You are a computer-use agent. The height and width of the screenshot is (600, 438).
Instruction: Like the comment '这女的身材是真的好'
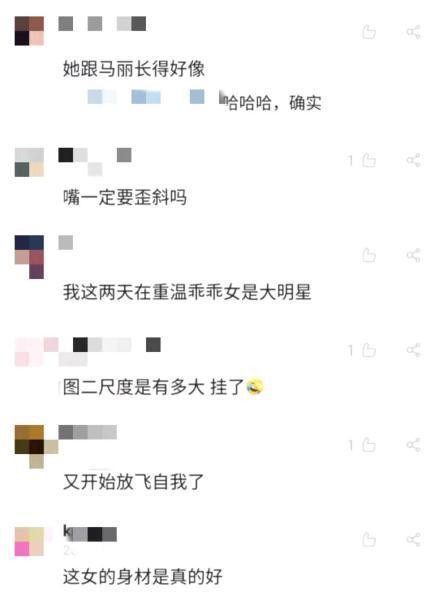[x=369, y=540]
